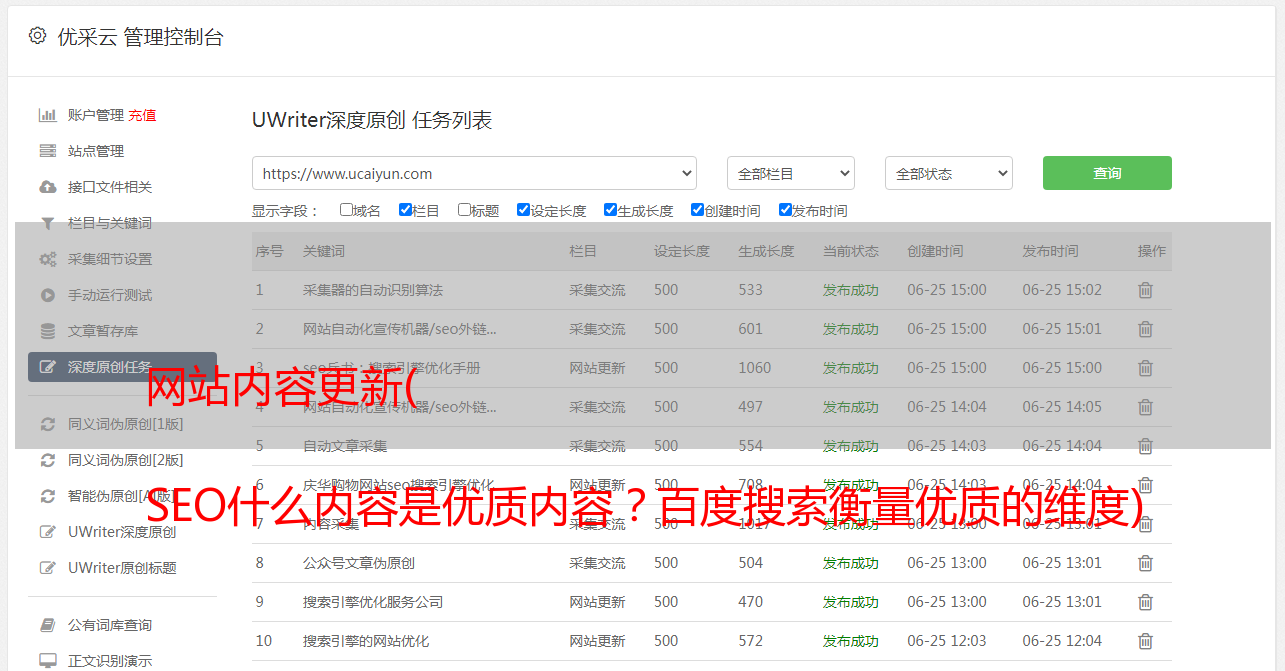The image size is (1285, 671).
Task: Click the 手动运行测试 play icon
Action: (x=47, y=295)
